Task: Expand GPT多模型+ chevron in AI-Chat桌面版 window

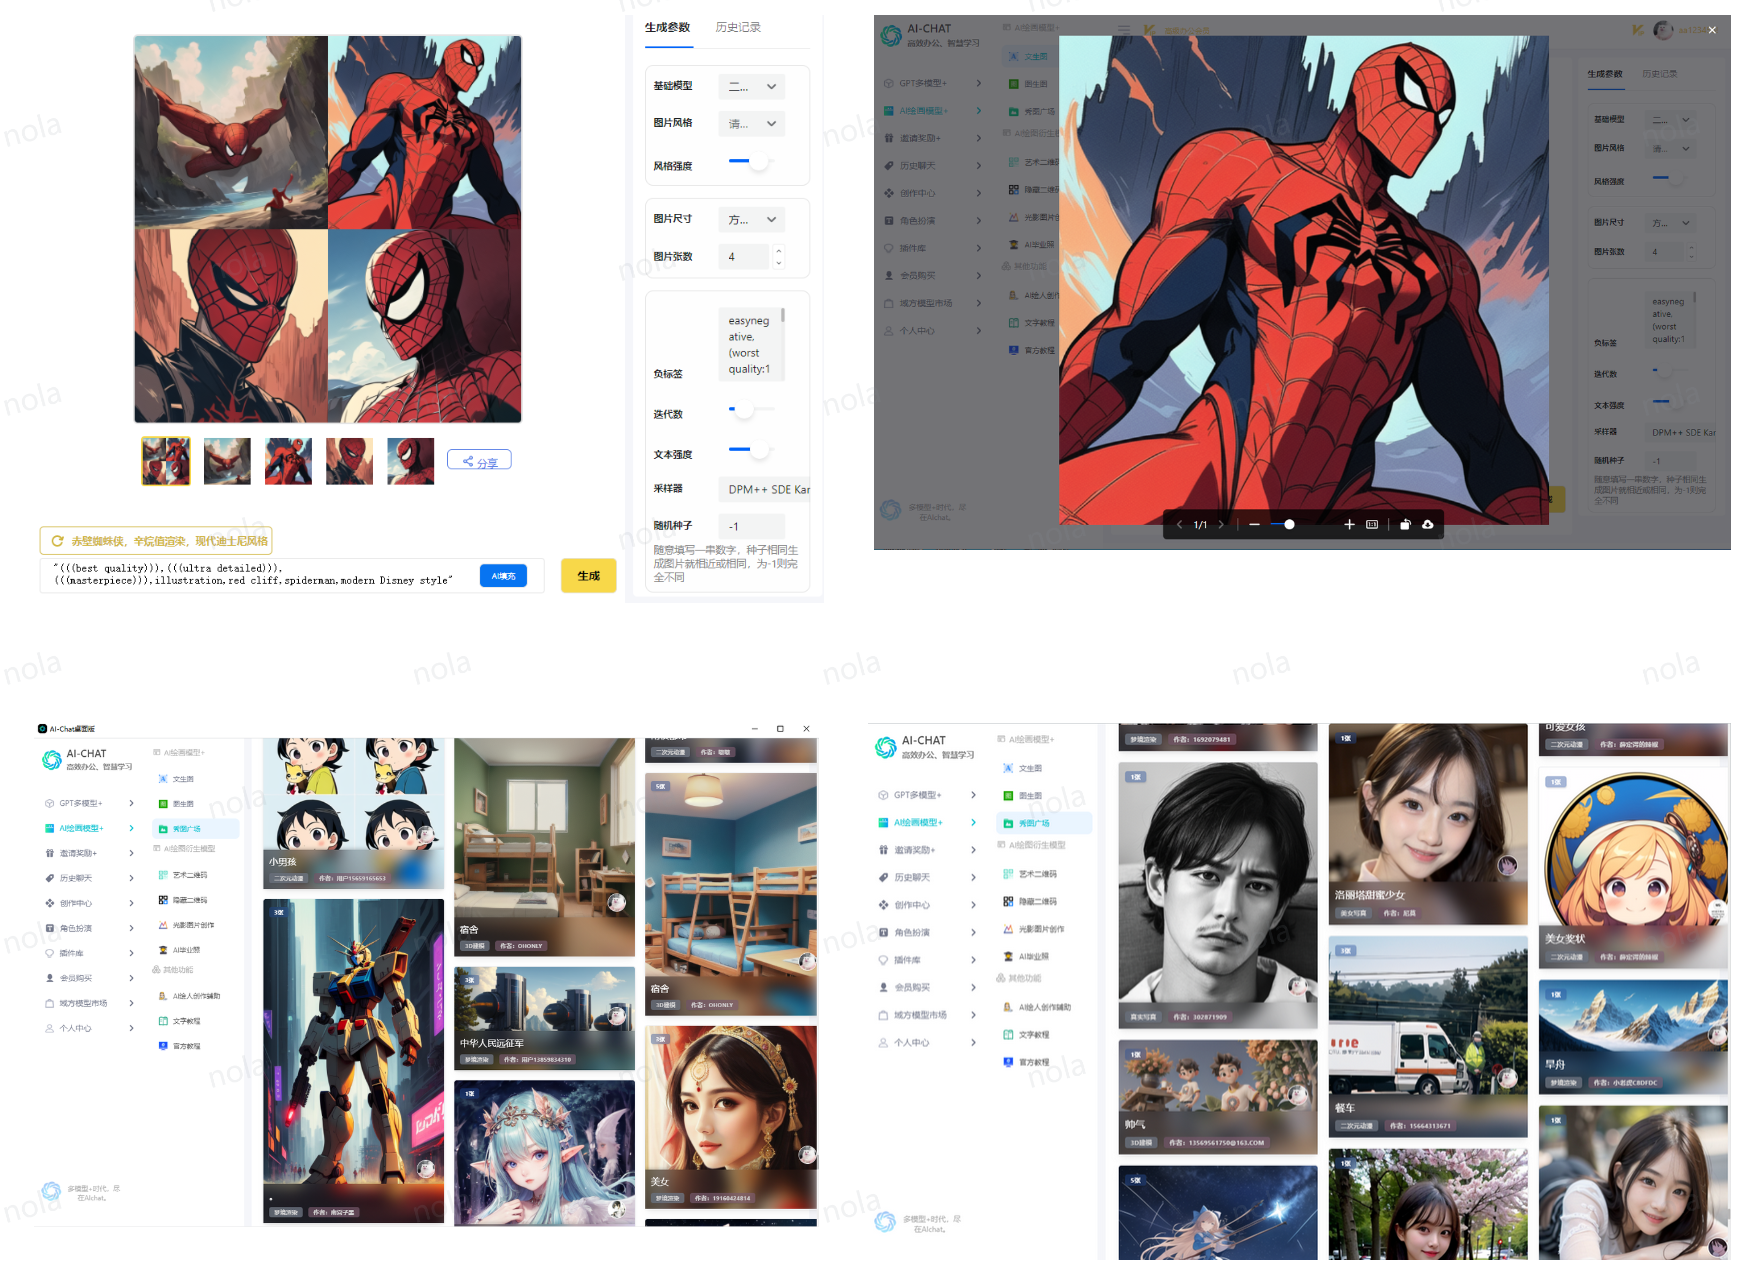Action: coord(131,803)
